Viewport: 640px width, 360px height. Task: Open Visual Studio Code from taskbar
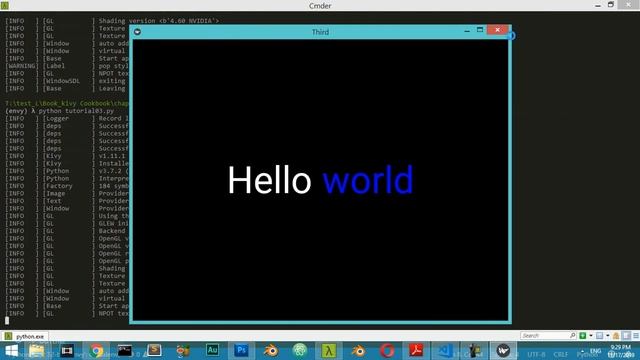tap(445, 351)
